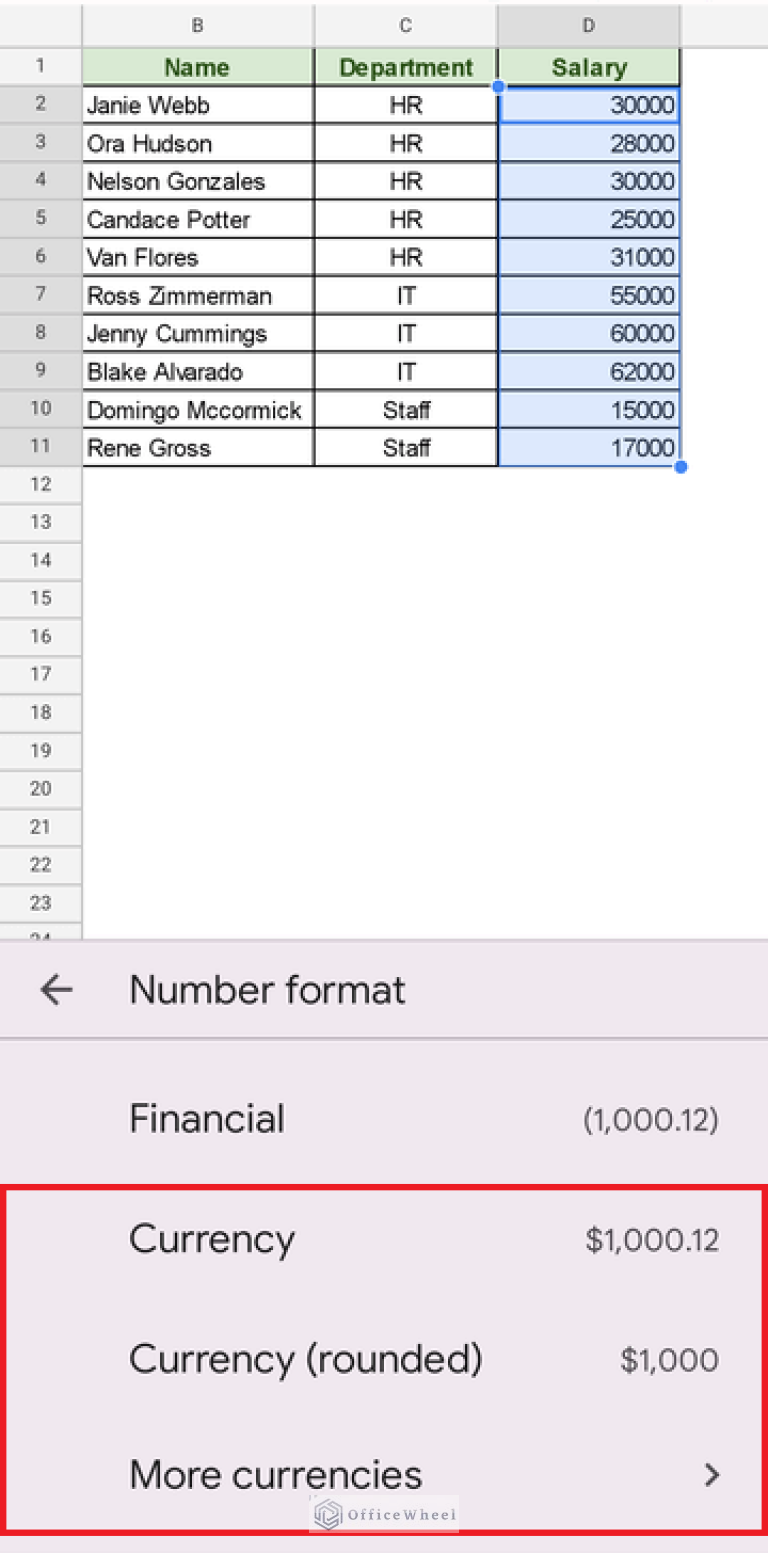
Task: Click row number 11
Action: tap(40, 448)
